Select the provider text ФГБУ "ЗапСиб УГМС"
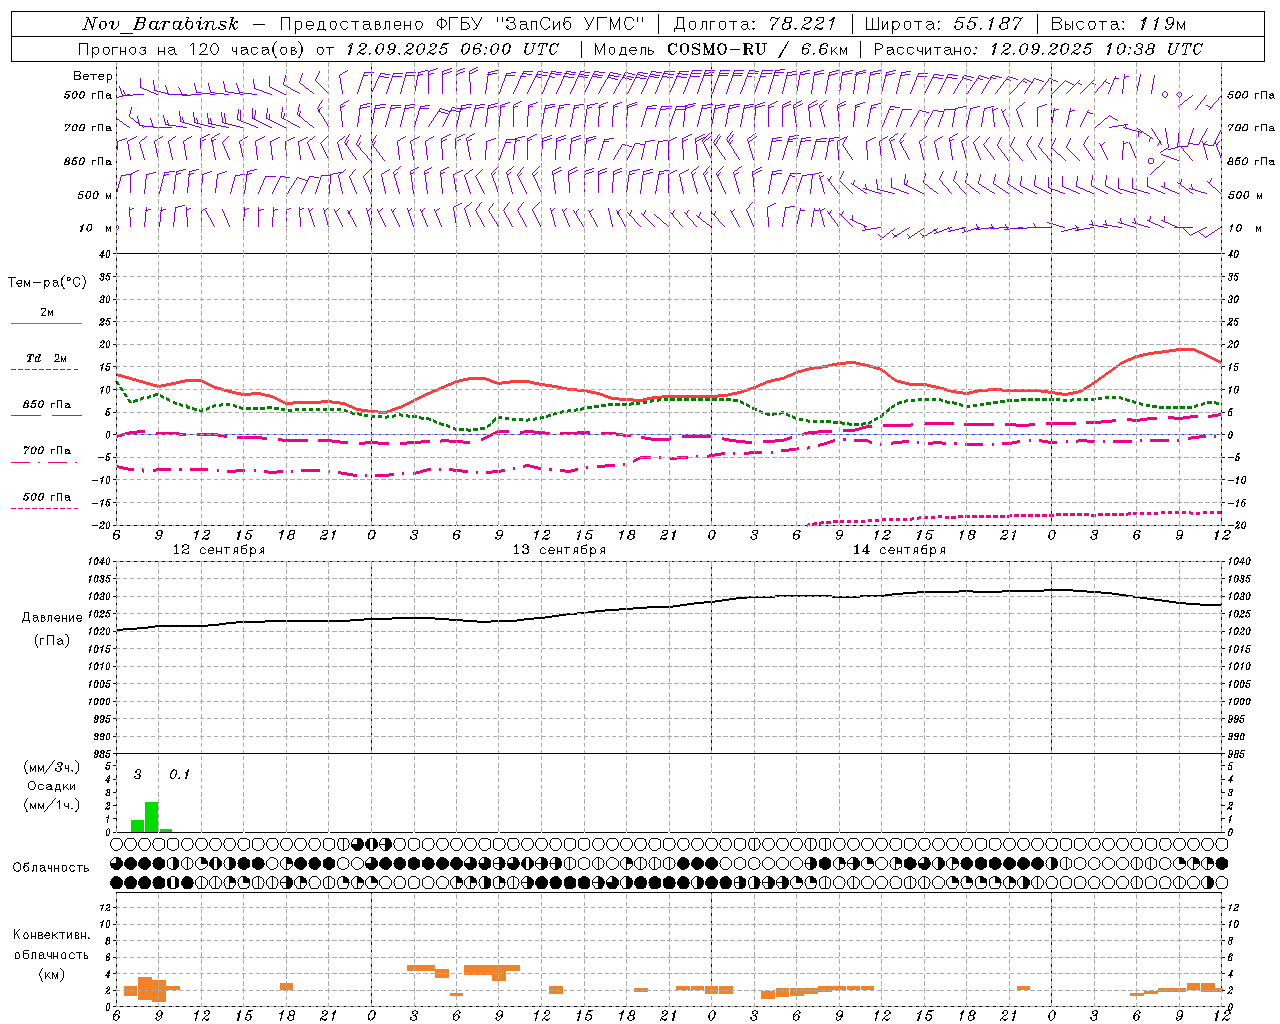The image size is (1280, 1024). pyautogui.click(x=542, y=24)
